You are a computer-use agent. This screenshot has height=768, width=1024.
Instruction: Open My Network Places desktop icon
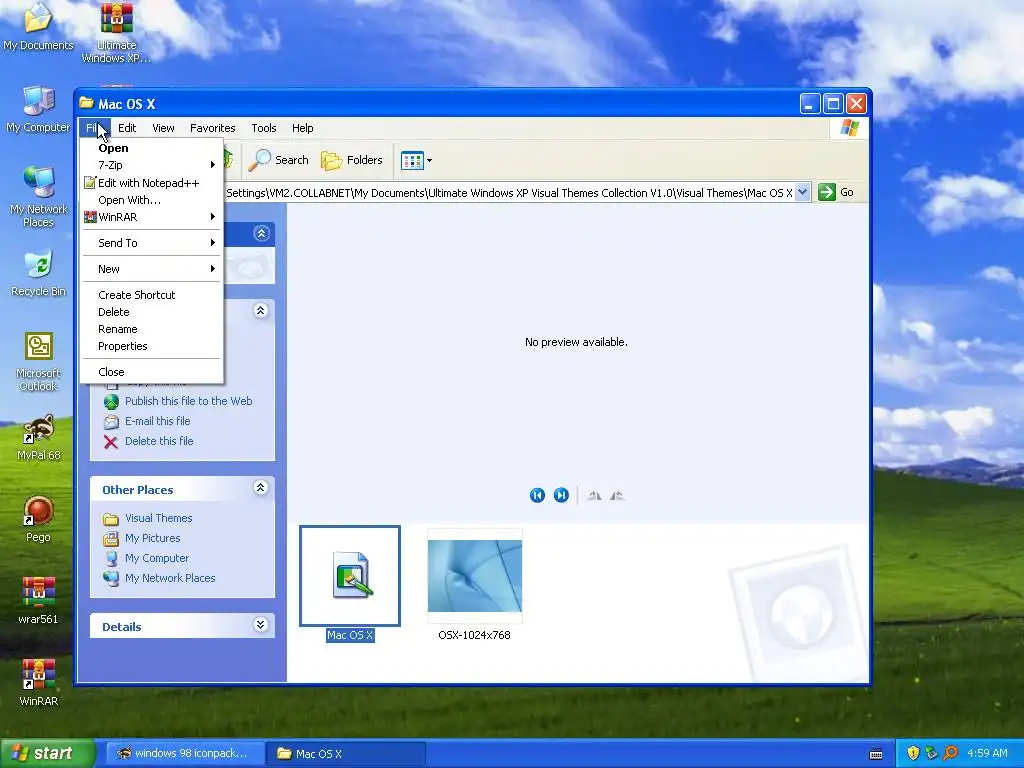(x=38, y=197)
